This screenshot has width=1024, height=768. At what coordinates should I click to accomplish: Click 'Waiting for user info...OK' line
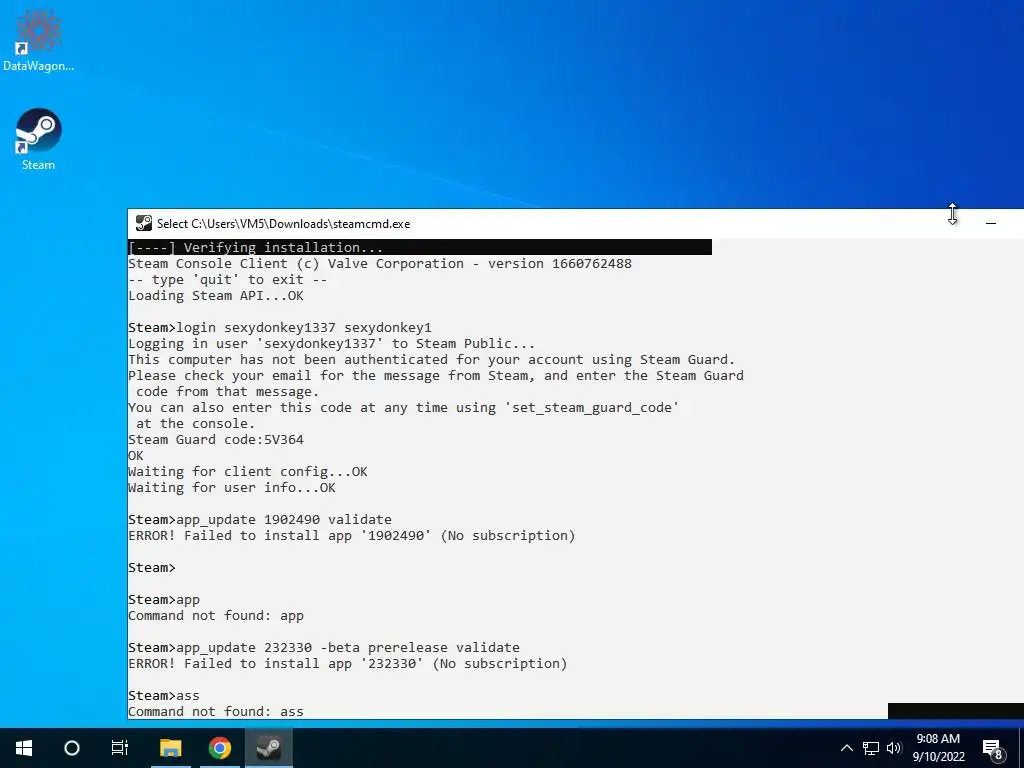231,487
